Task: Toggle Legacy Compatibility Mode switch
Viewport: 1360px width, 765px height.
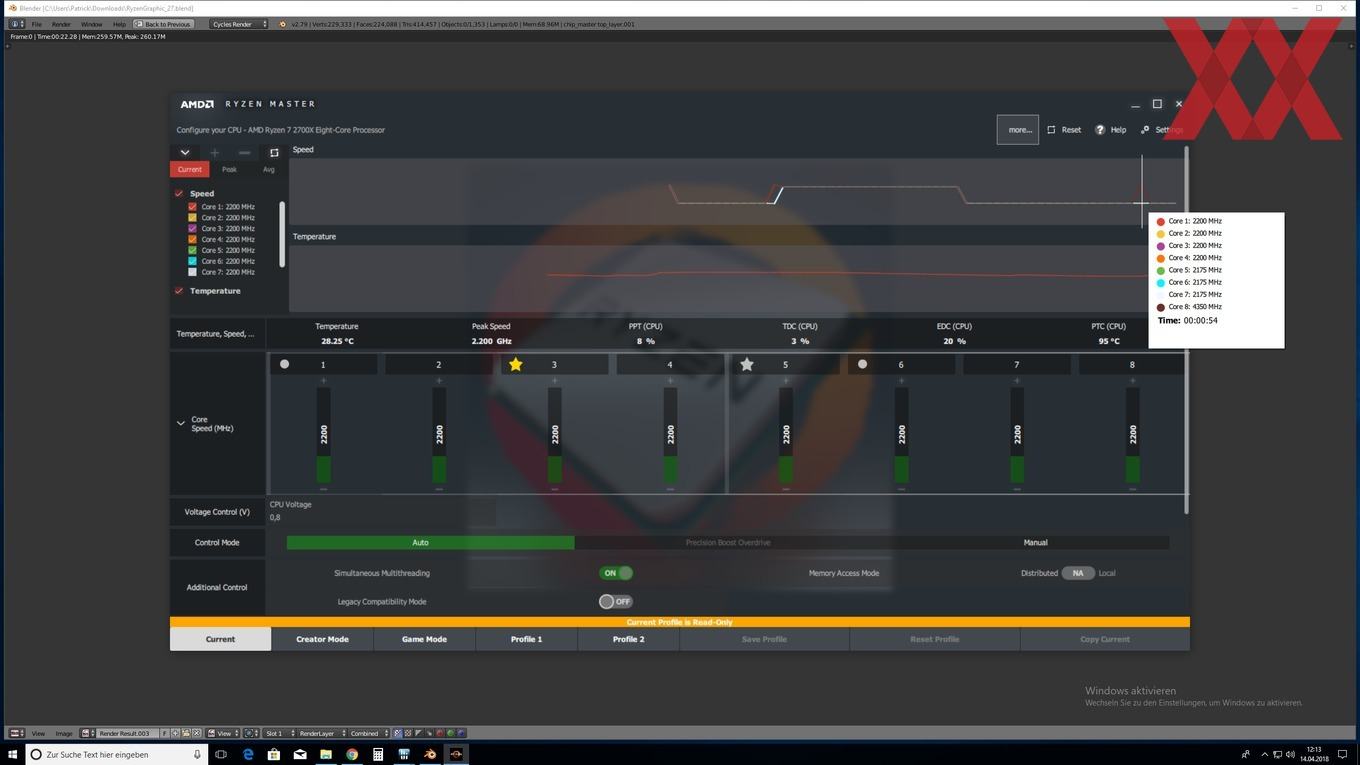Action: [616, 602]
